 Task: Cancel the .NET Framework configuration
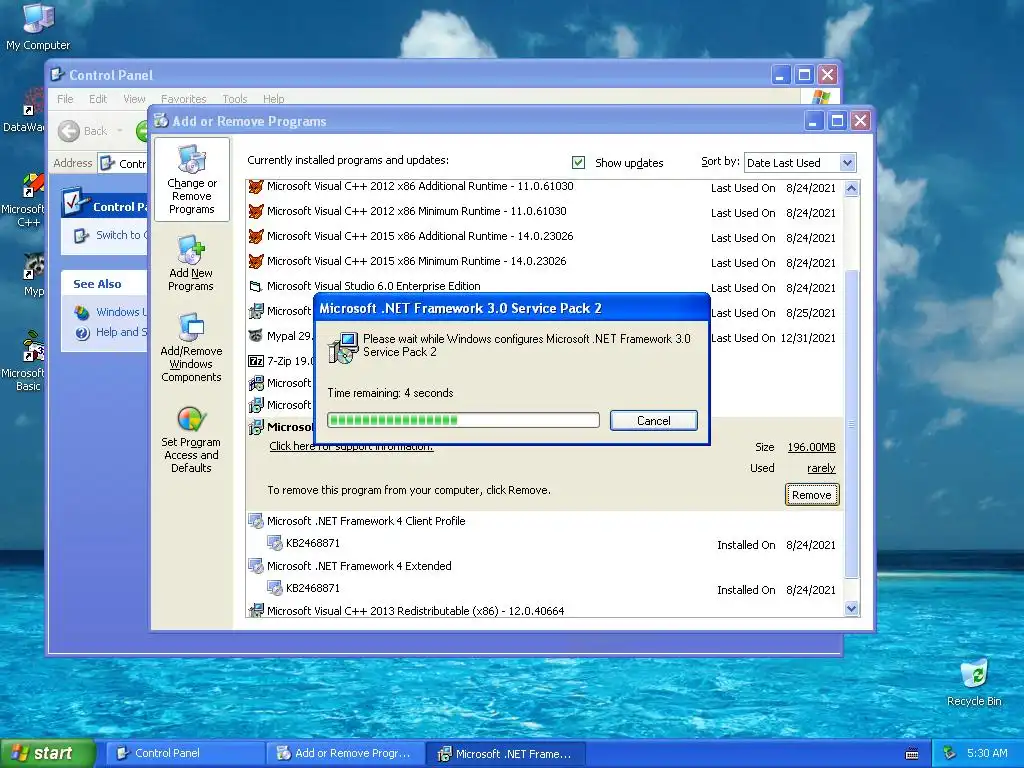(654, 421)
